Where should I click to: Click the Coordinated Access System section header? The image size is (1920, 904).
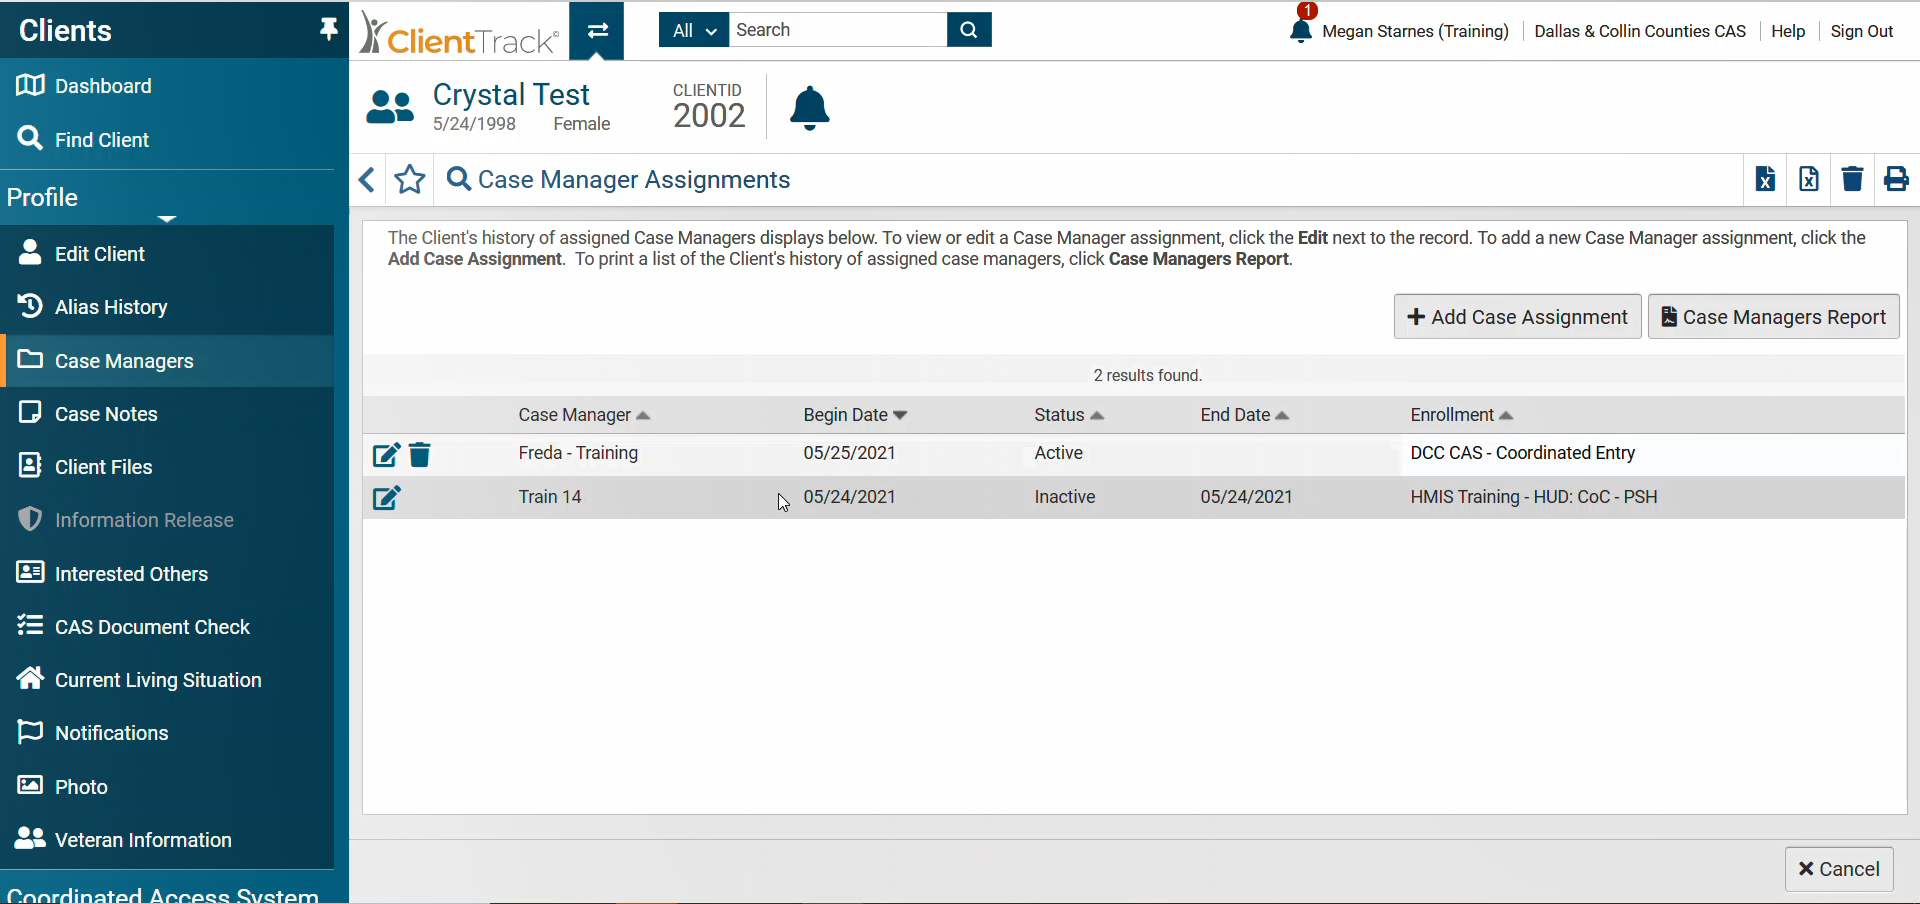click(x=163, y=894)
